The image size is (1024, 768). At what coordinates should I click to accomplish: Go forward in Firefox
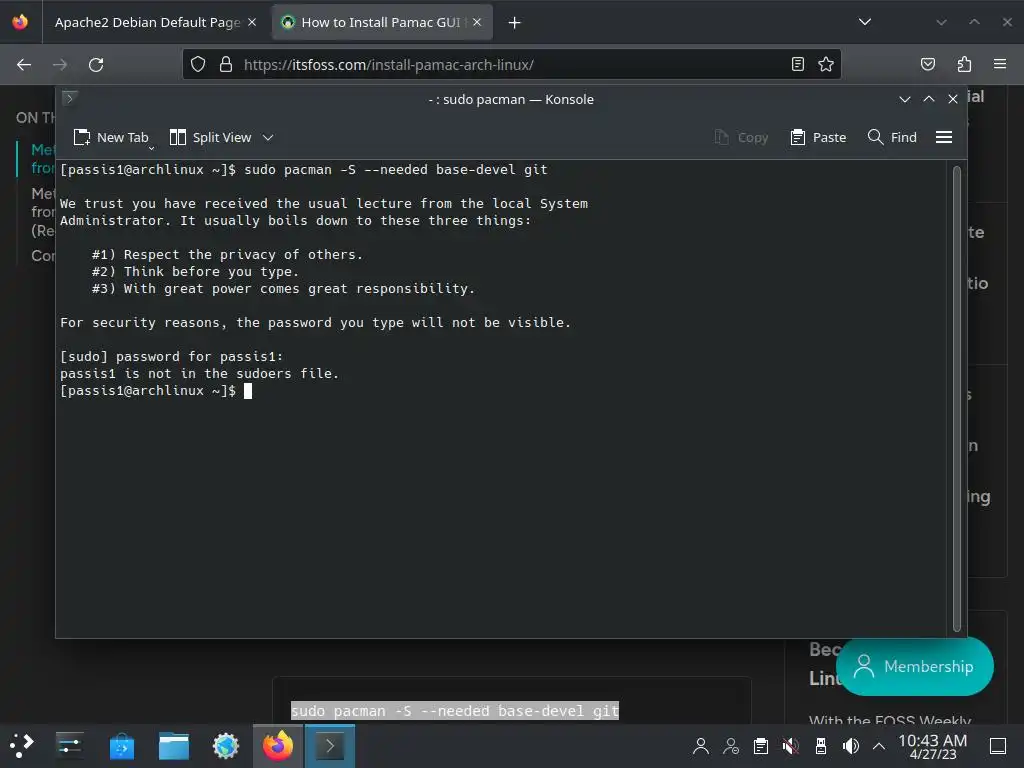[60, 65]
